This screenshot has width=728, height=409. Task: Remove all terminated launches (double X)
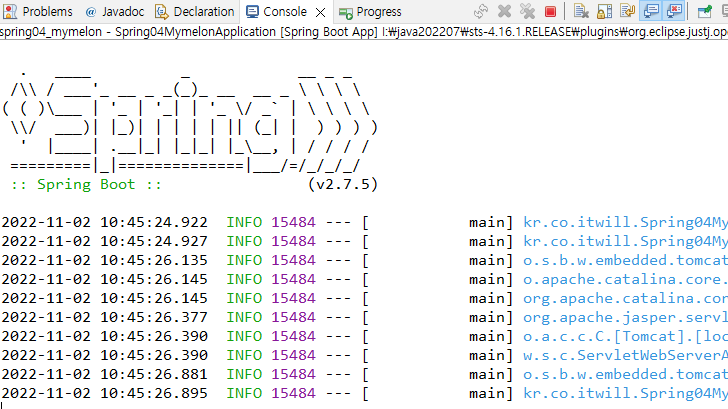point(527,12)
